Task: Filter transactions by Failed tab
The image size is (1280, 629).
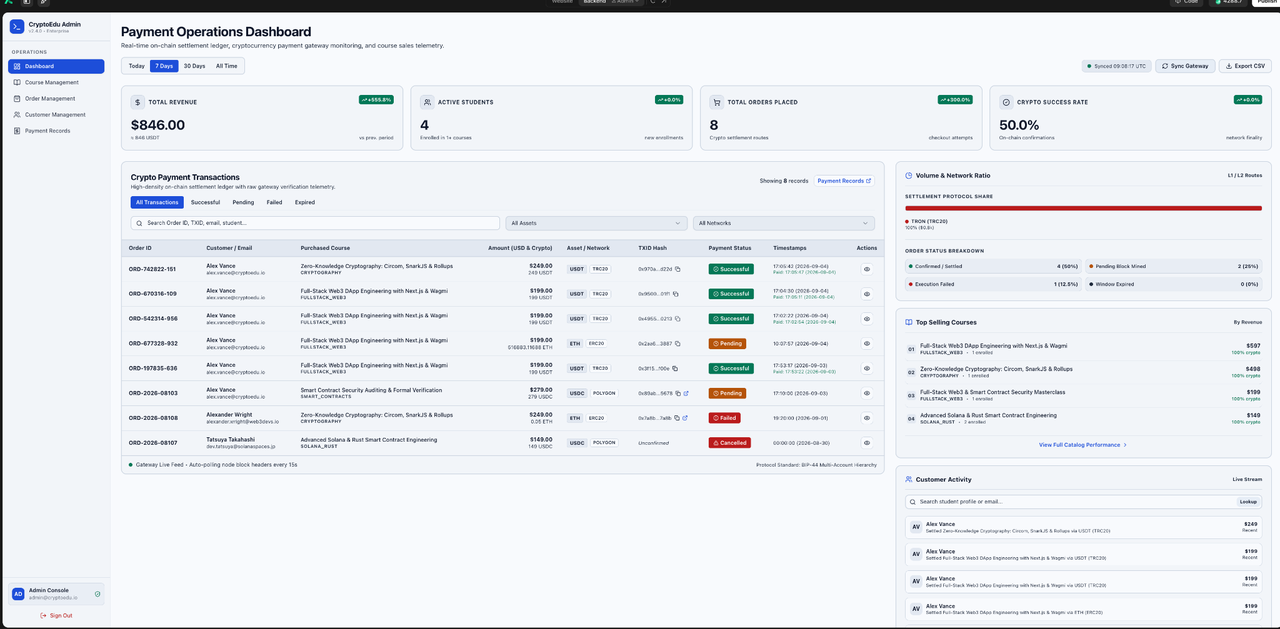Action: pyautogui.click(x=274, y=202)
